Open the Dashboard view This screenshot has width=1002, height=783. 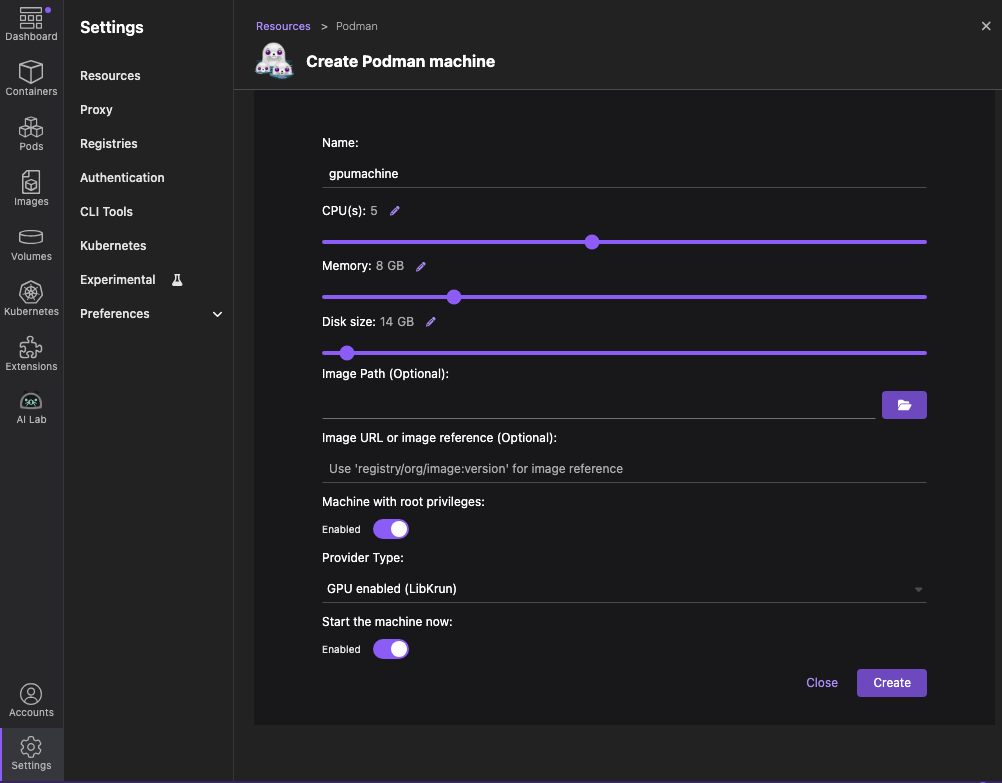coord(31,24)
